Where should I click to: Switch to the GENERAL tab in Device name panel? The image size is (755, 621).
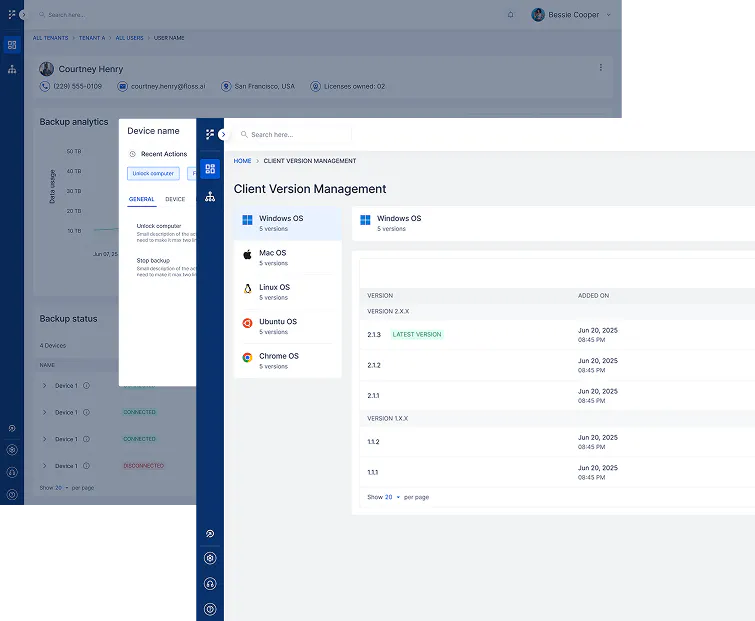click(x=142, y=199)
